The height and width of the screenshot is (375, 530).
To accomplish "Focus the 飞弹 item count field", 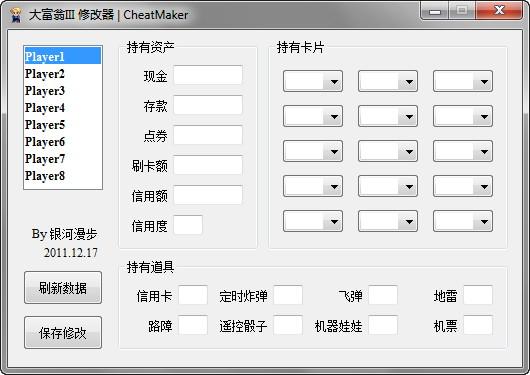I will 383,295.
